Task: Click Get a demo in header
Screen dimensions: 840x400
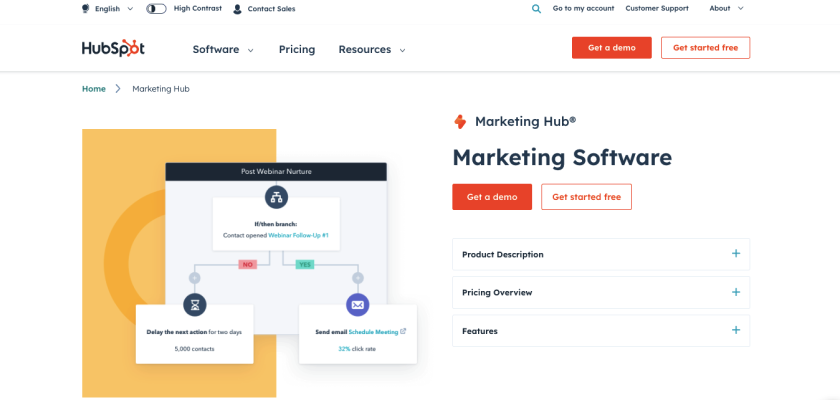Action: pos(611,48)
